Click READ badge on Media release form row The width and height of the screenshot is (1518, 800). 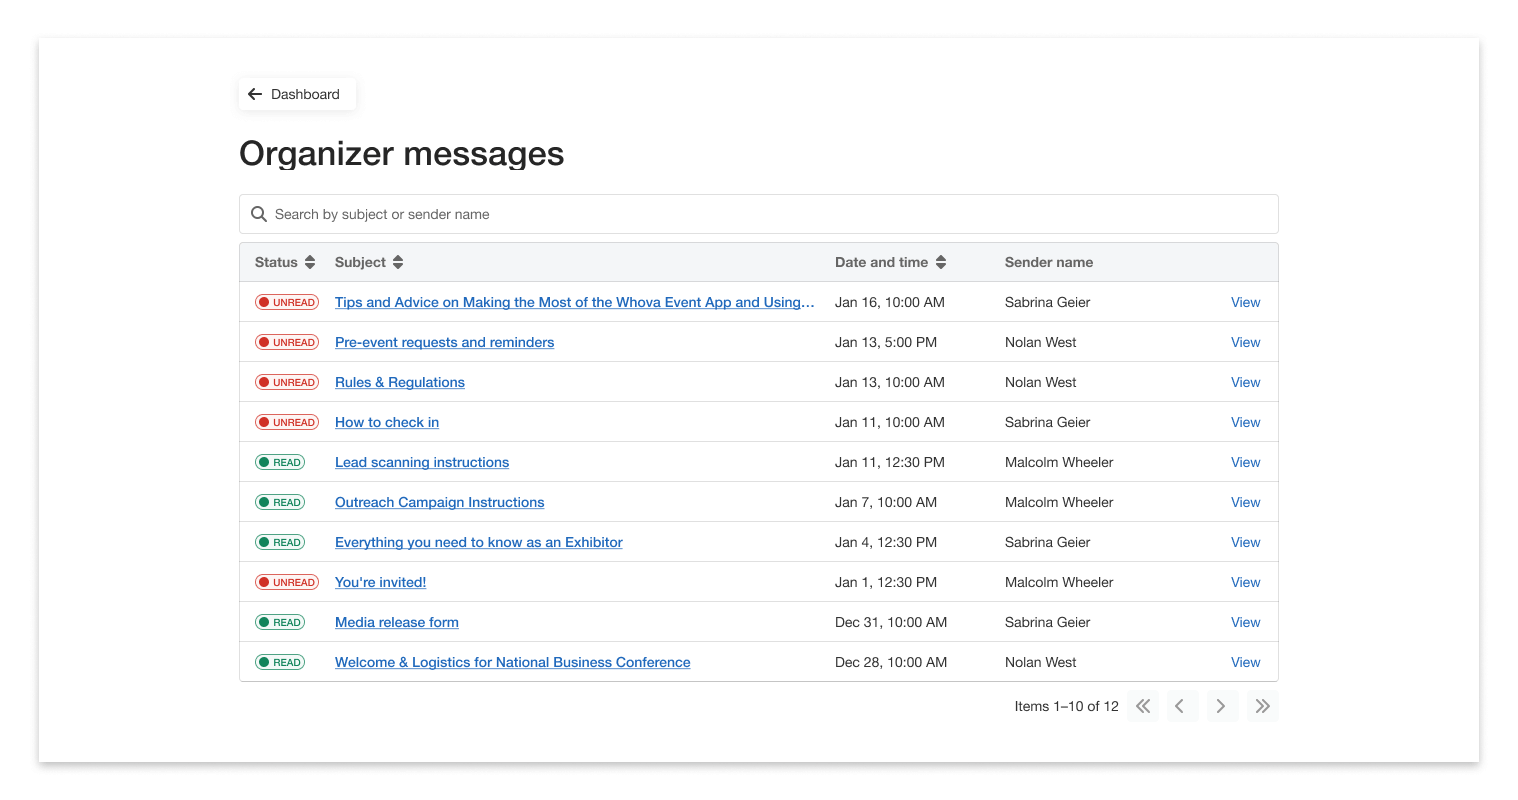coord(280,622)
